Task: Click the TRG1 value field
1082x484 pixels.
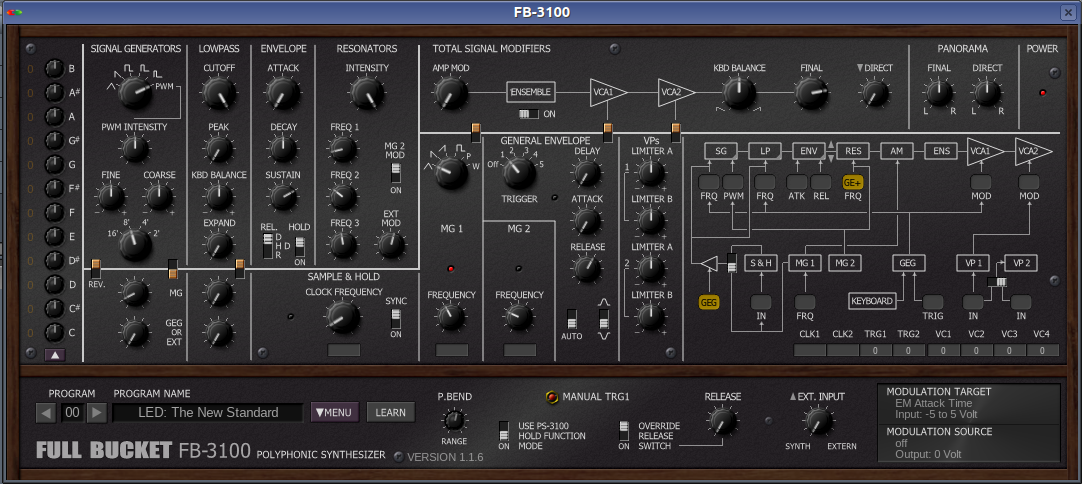Action: [876, 351]
